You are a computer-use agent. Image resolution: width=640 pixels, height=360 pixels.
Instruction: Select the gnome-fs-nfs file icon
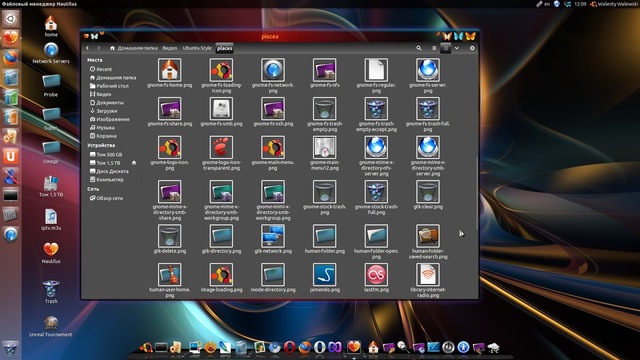(324, 70)
